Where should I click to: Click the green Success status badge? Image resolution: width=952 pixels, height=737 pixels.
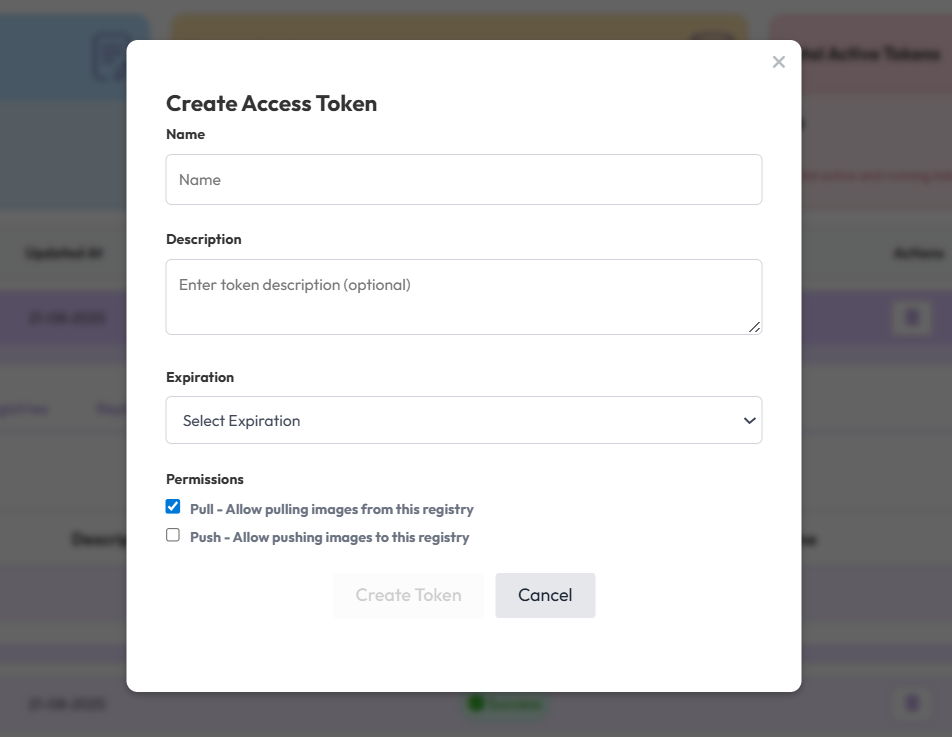point(506,704)
